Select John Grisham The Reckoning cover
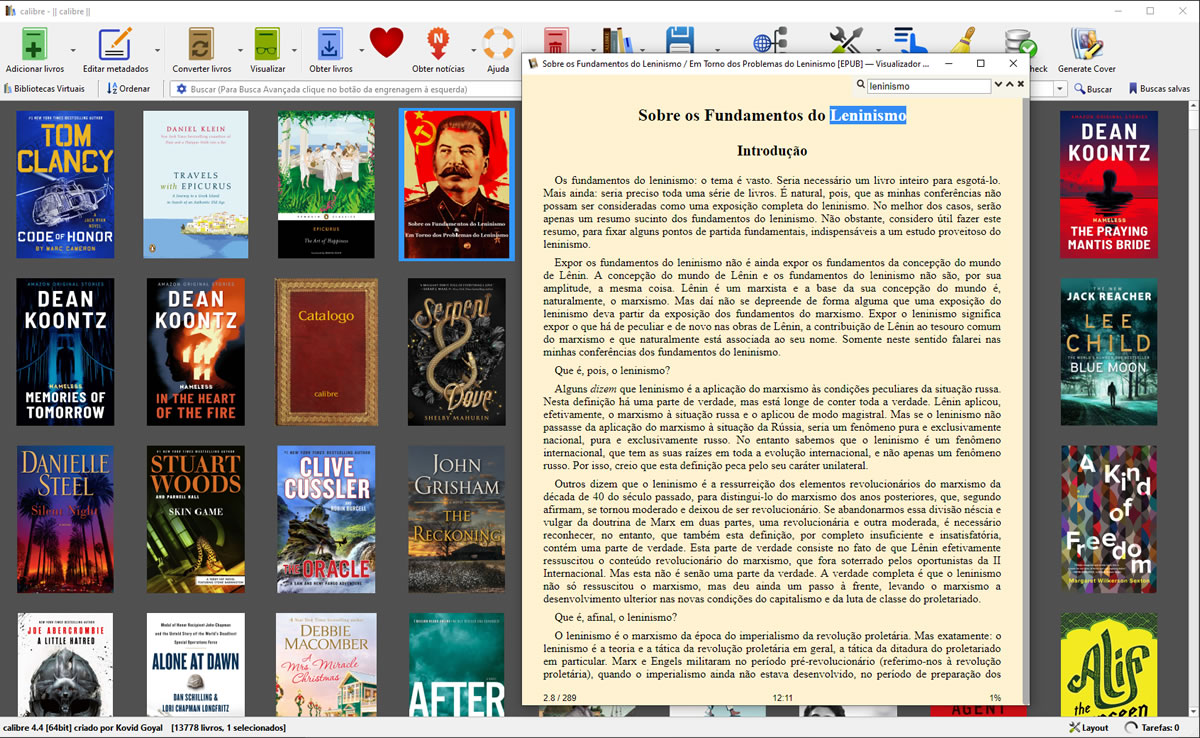 click(x=457, y=520)
